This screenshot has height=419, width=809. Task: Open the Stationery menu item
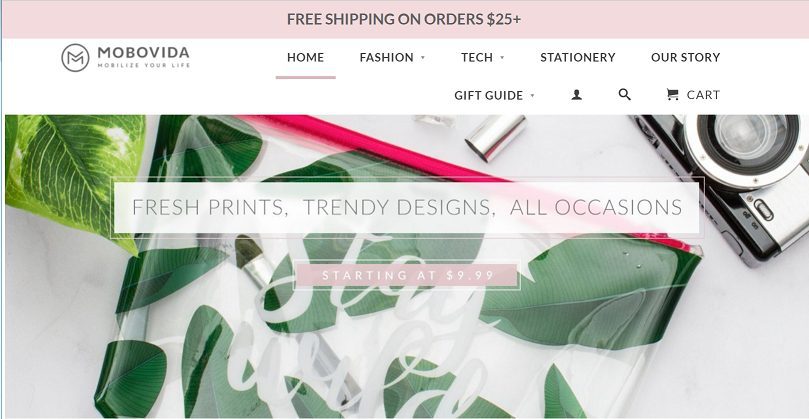(x=578, y=57)
